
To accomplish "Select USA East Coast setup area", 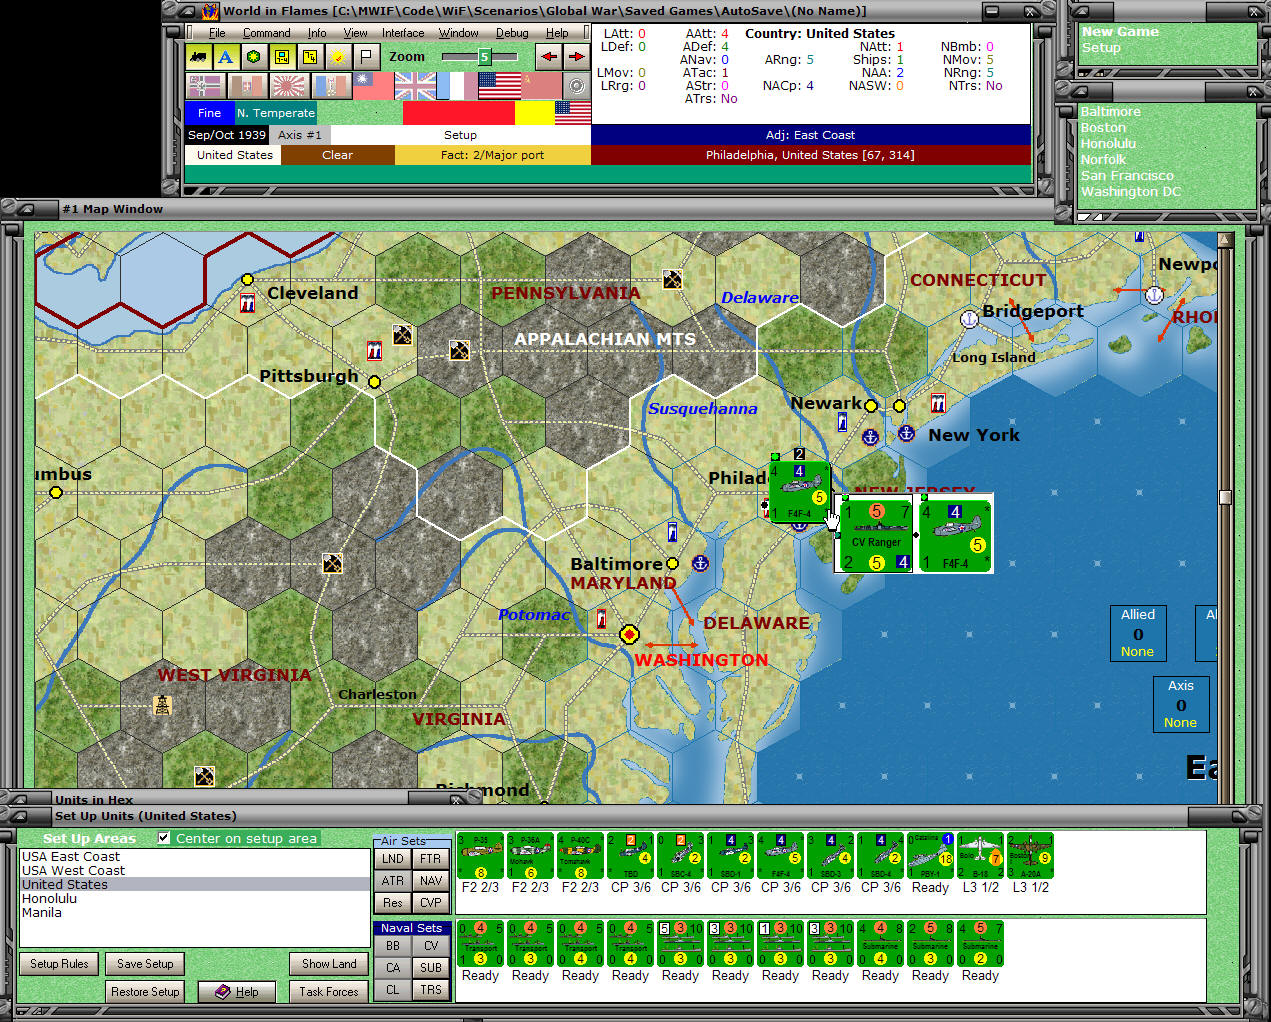I will point(71,857).
